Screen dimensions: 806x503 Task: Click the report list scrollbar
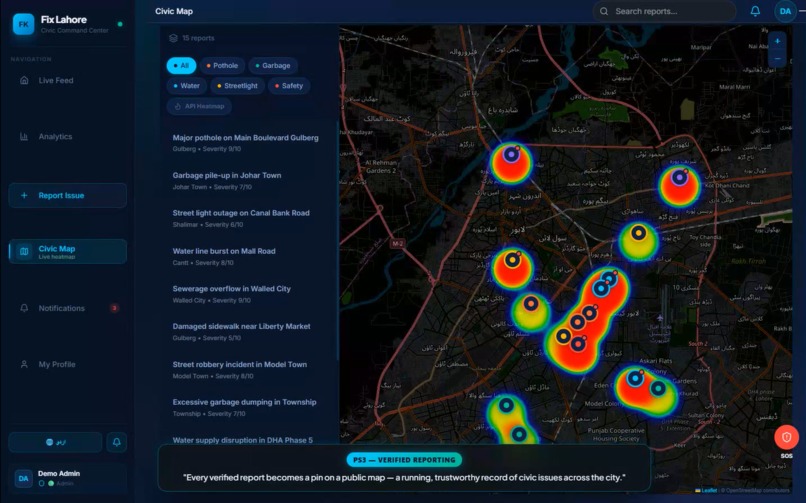[x=337, y=241]
